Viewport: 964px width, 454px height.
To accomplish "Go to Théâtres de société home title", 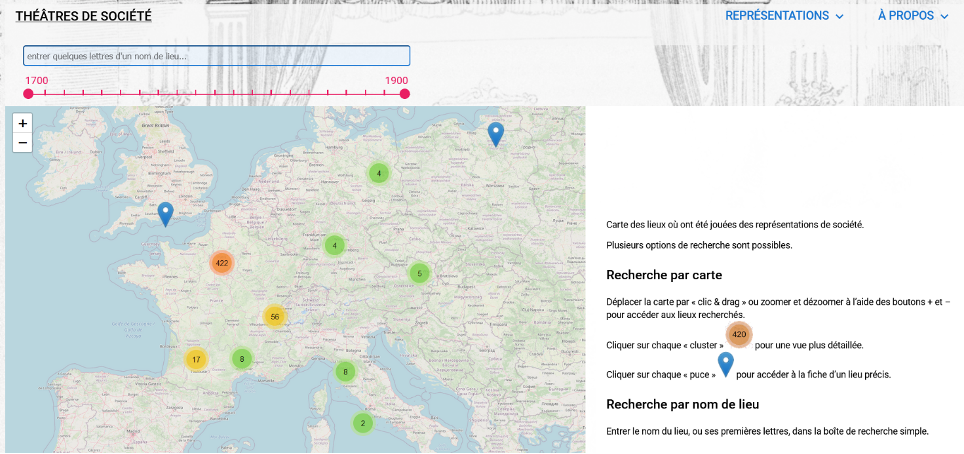I will pos(83,17).
